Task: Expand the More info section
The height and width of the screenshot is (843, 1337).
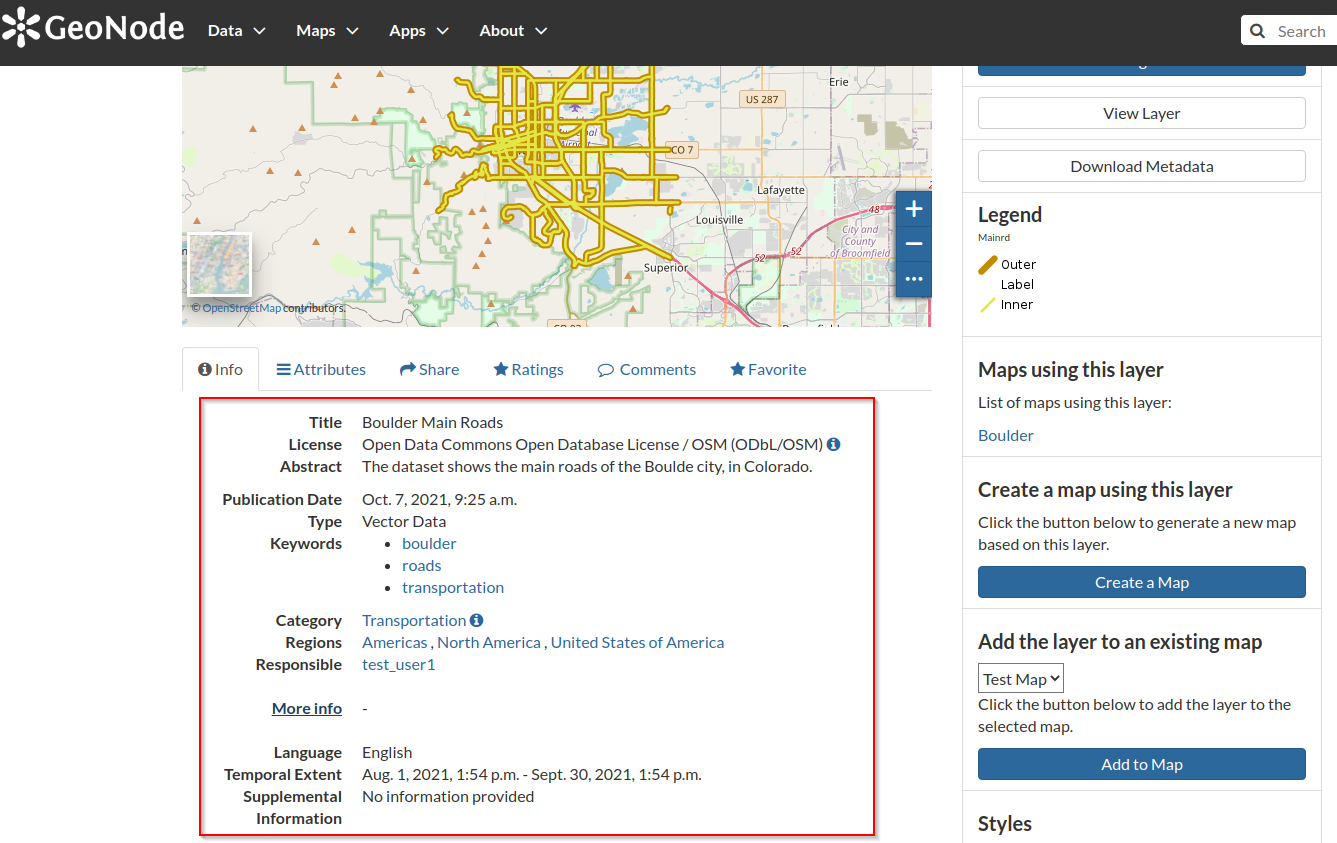Action: [307, 708]
